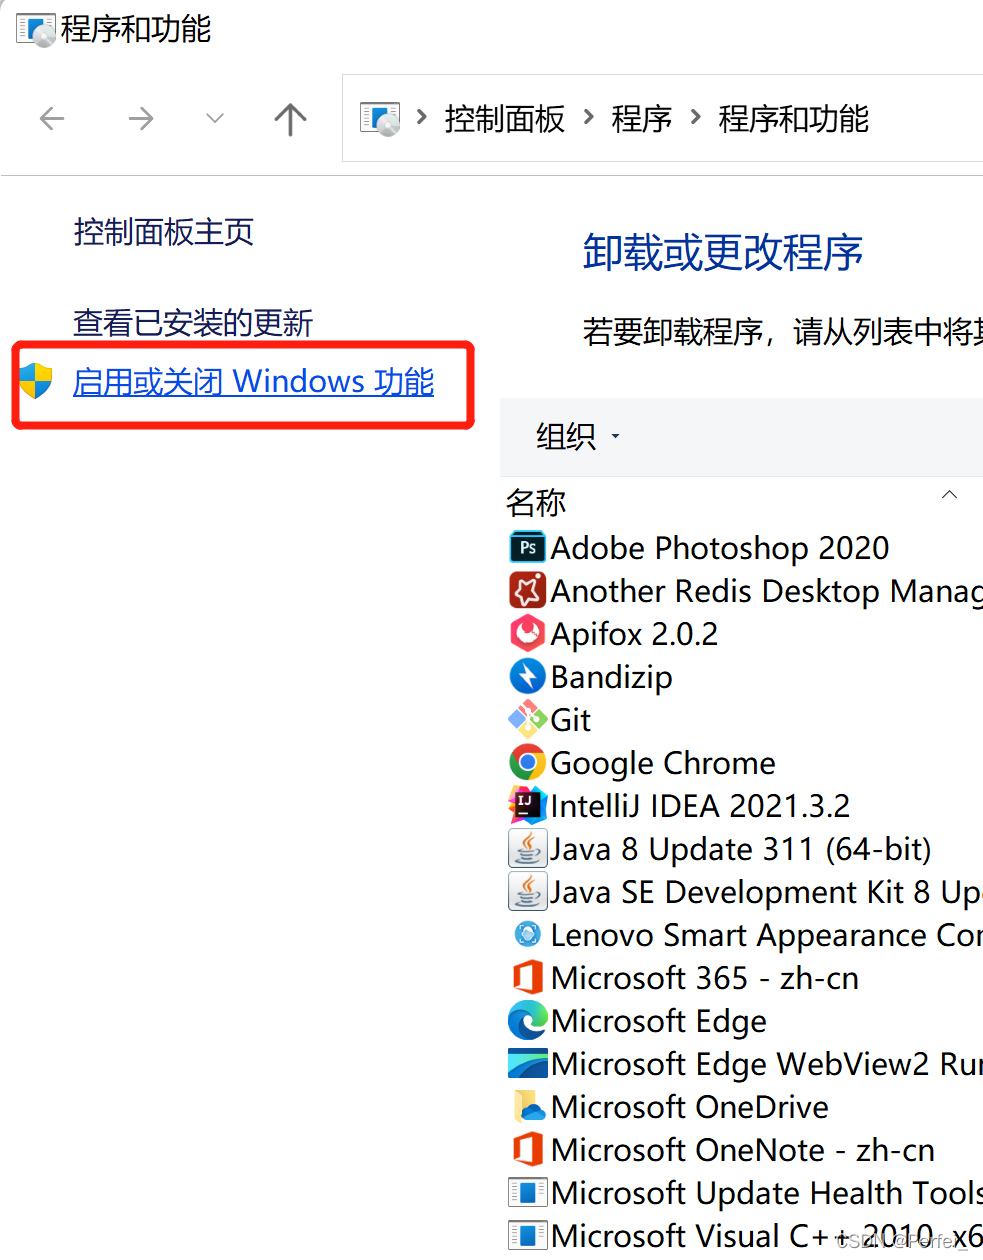
Task: Select 程序和功能 in the breadcrumb
Action: (x=794, y=119)
